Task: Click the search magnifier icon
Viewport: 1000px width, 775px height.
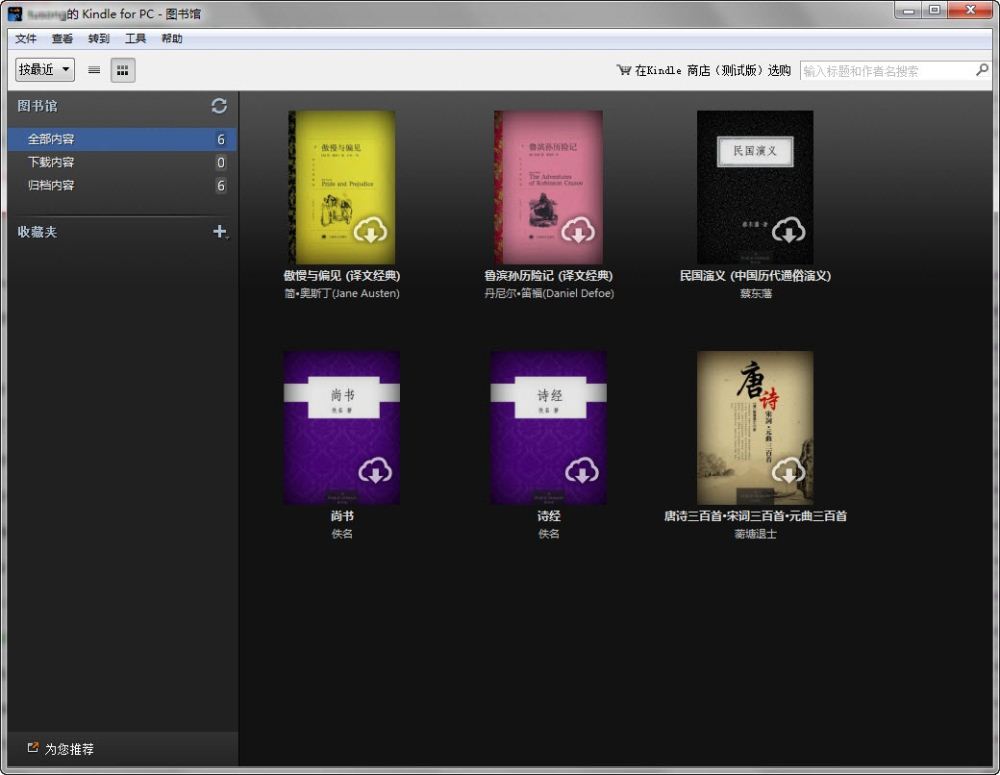Action: (982, 70)
